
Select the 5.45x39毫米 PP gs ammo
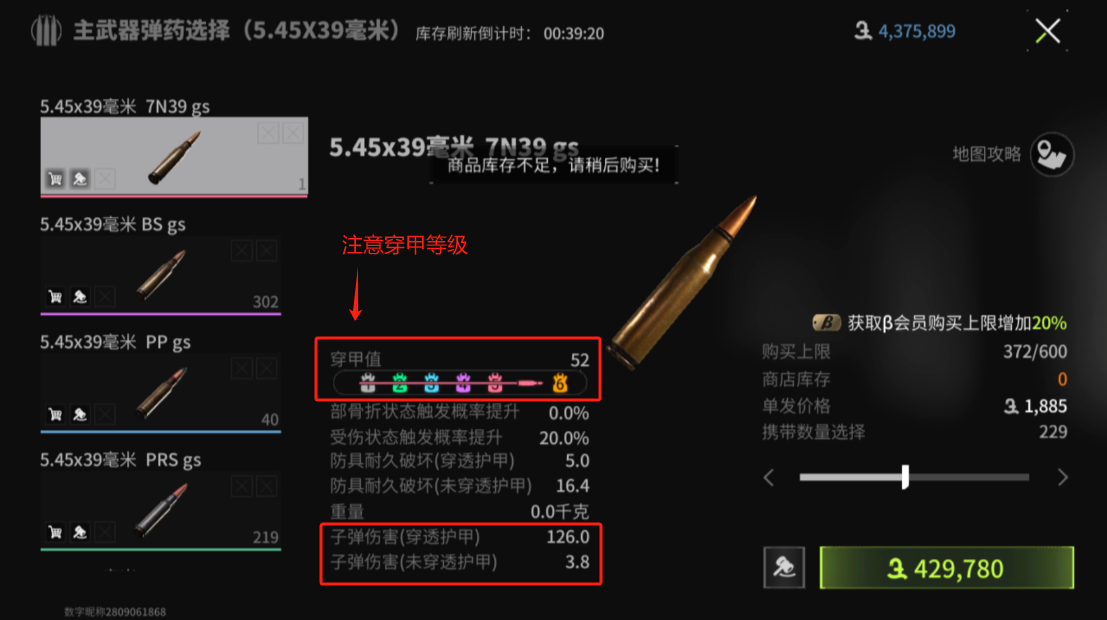pos(161,392)
